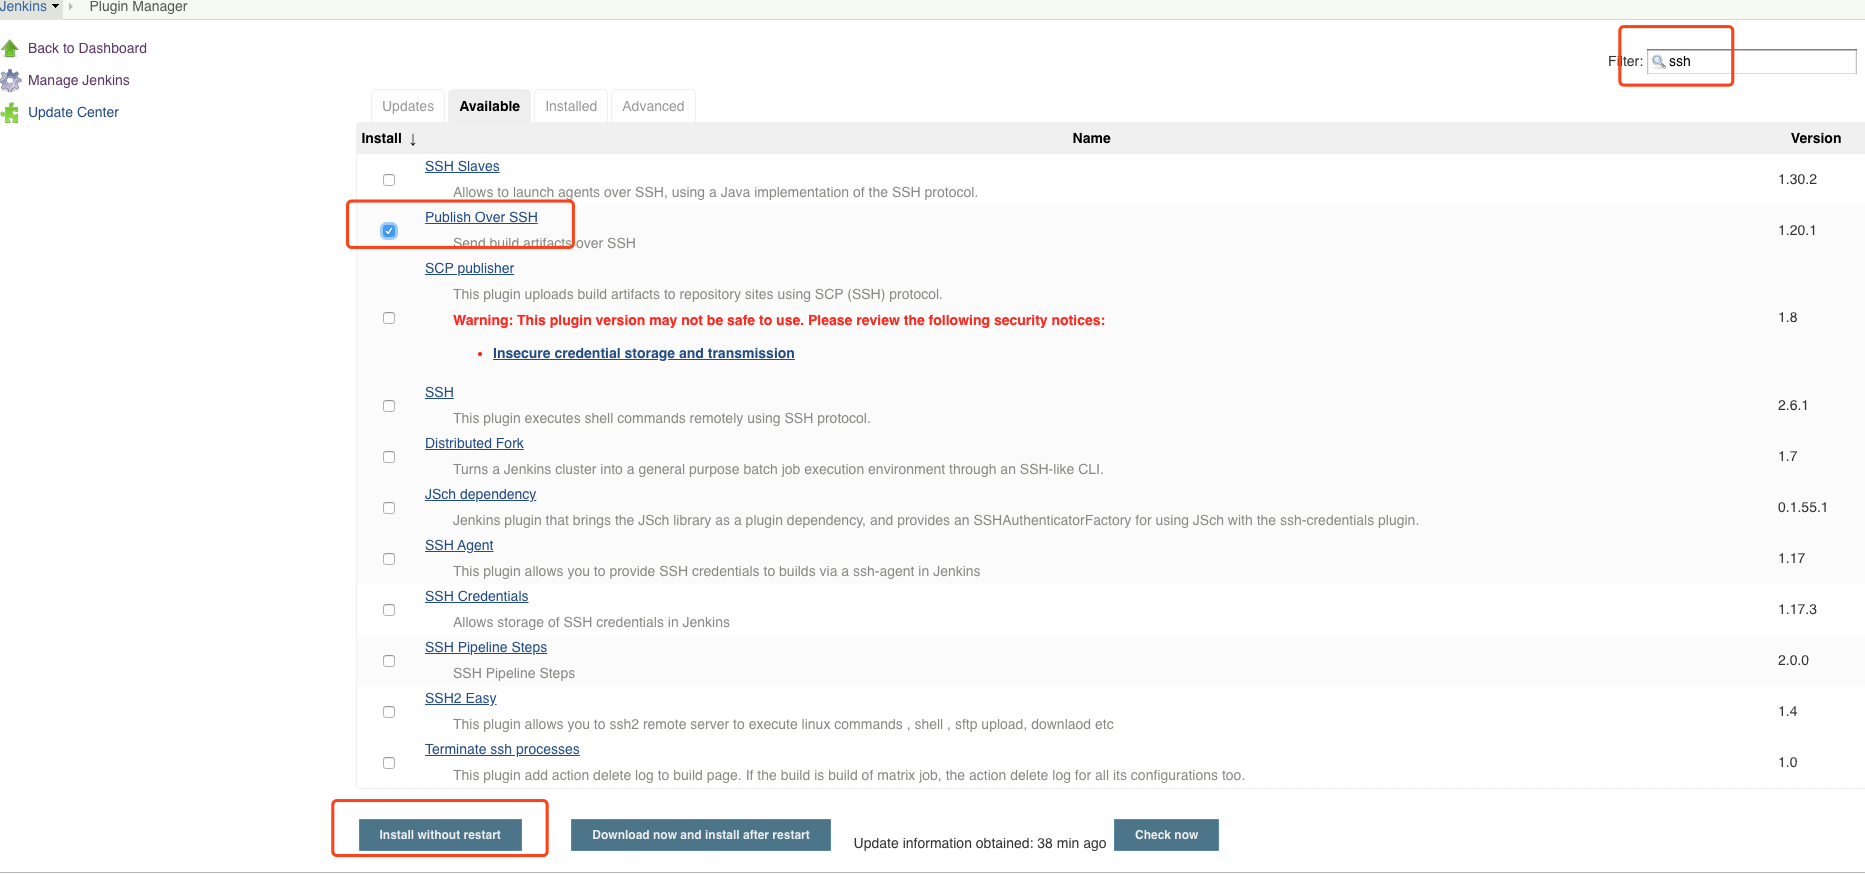Click version 1.17.3 of SSH Credentials
This screenshot has width=1865, height=875.
pyautogui.click(x=1797, y=609)
